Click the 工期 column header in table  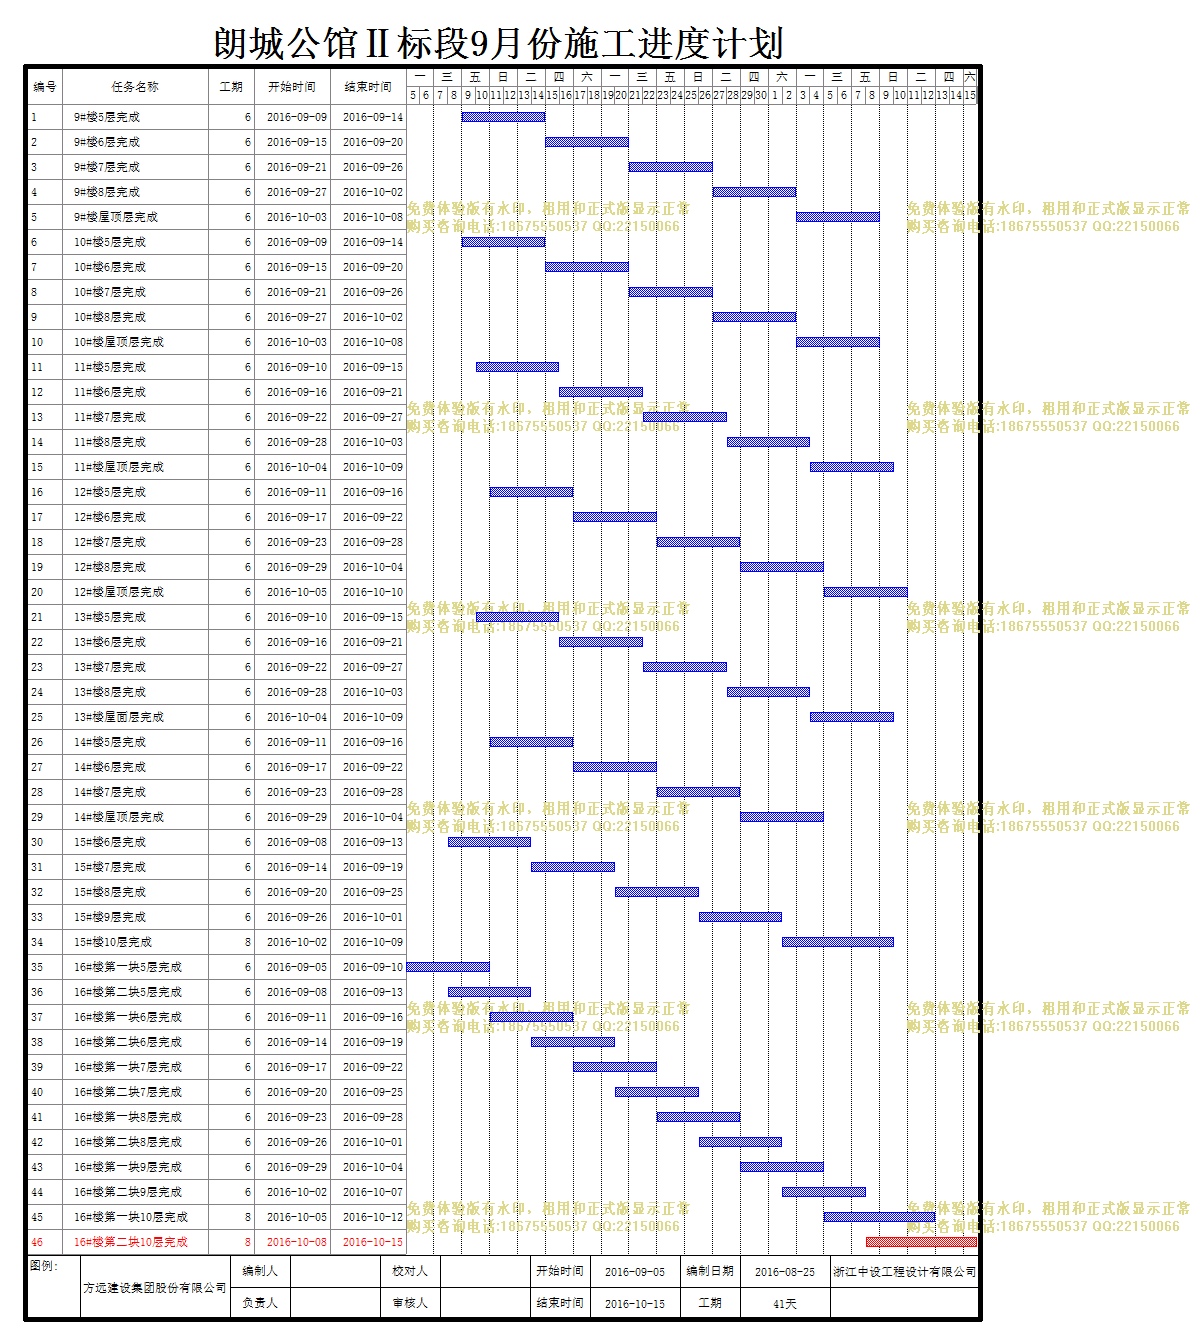click(x=231, y=87)
